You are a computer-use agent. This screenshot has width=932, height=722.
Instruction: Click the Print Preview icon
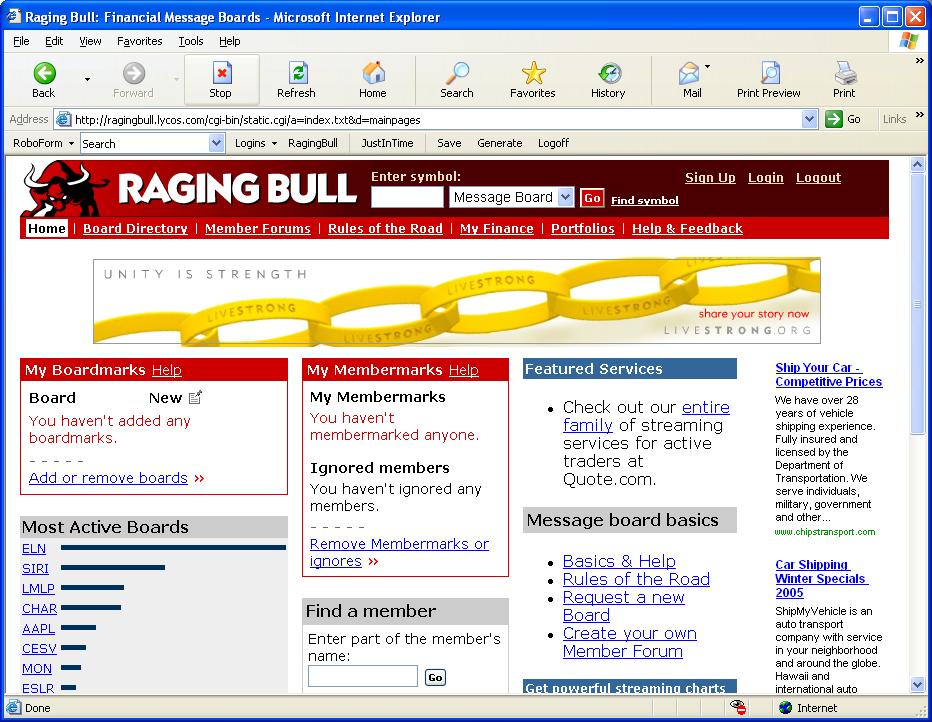coord(769,74)
